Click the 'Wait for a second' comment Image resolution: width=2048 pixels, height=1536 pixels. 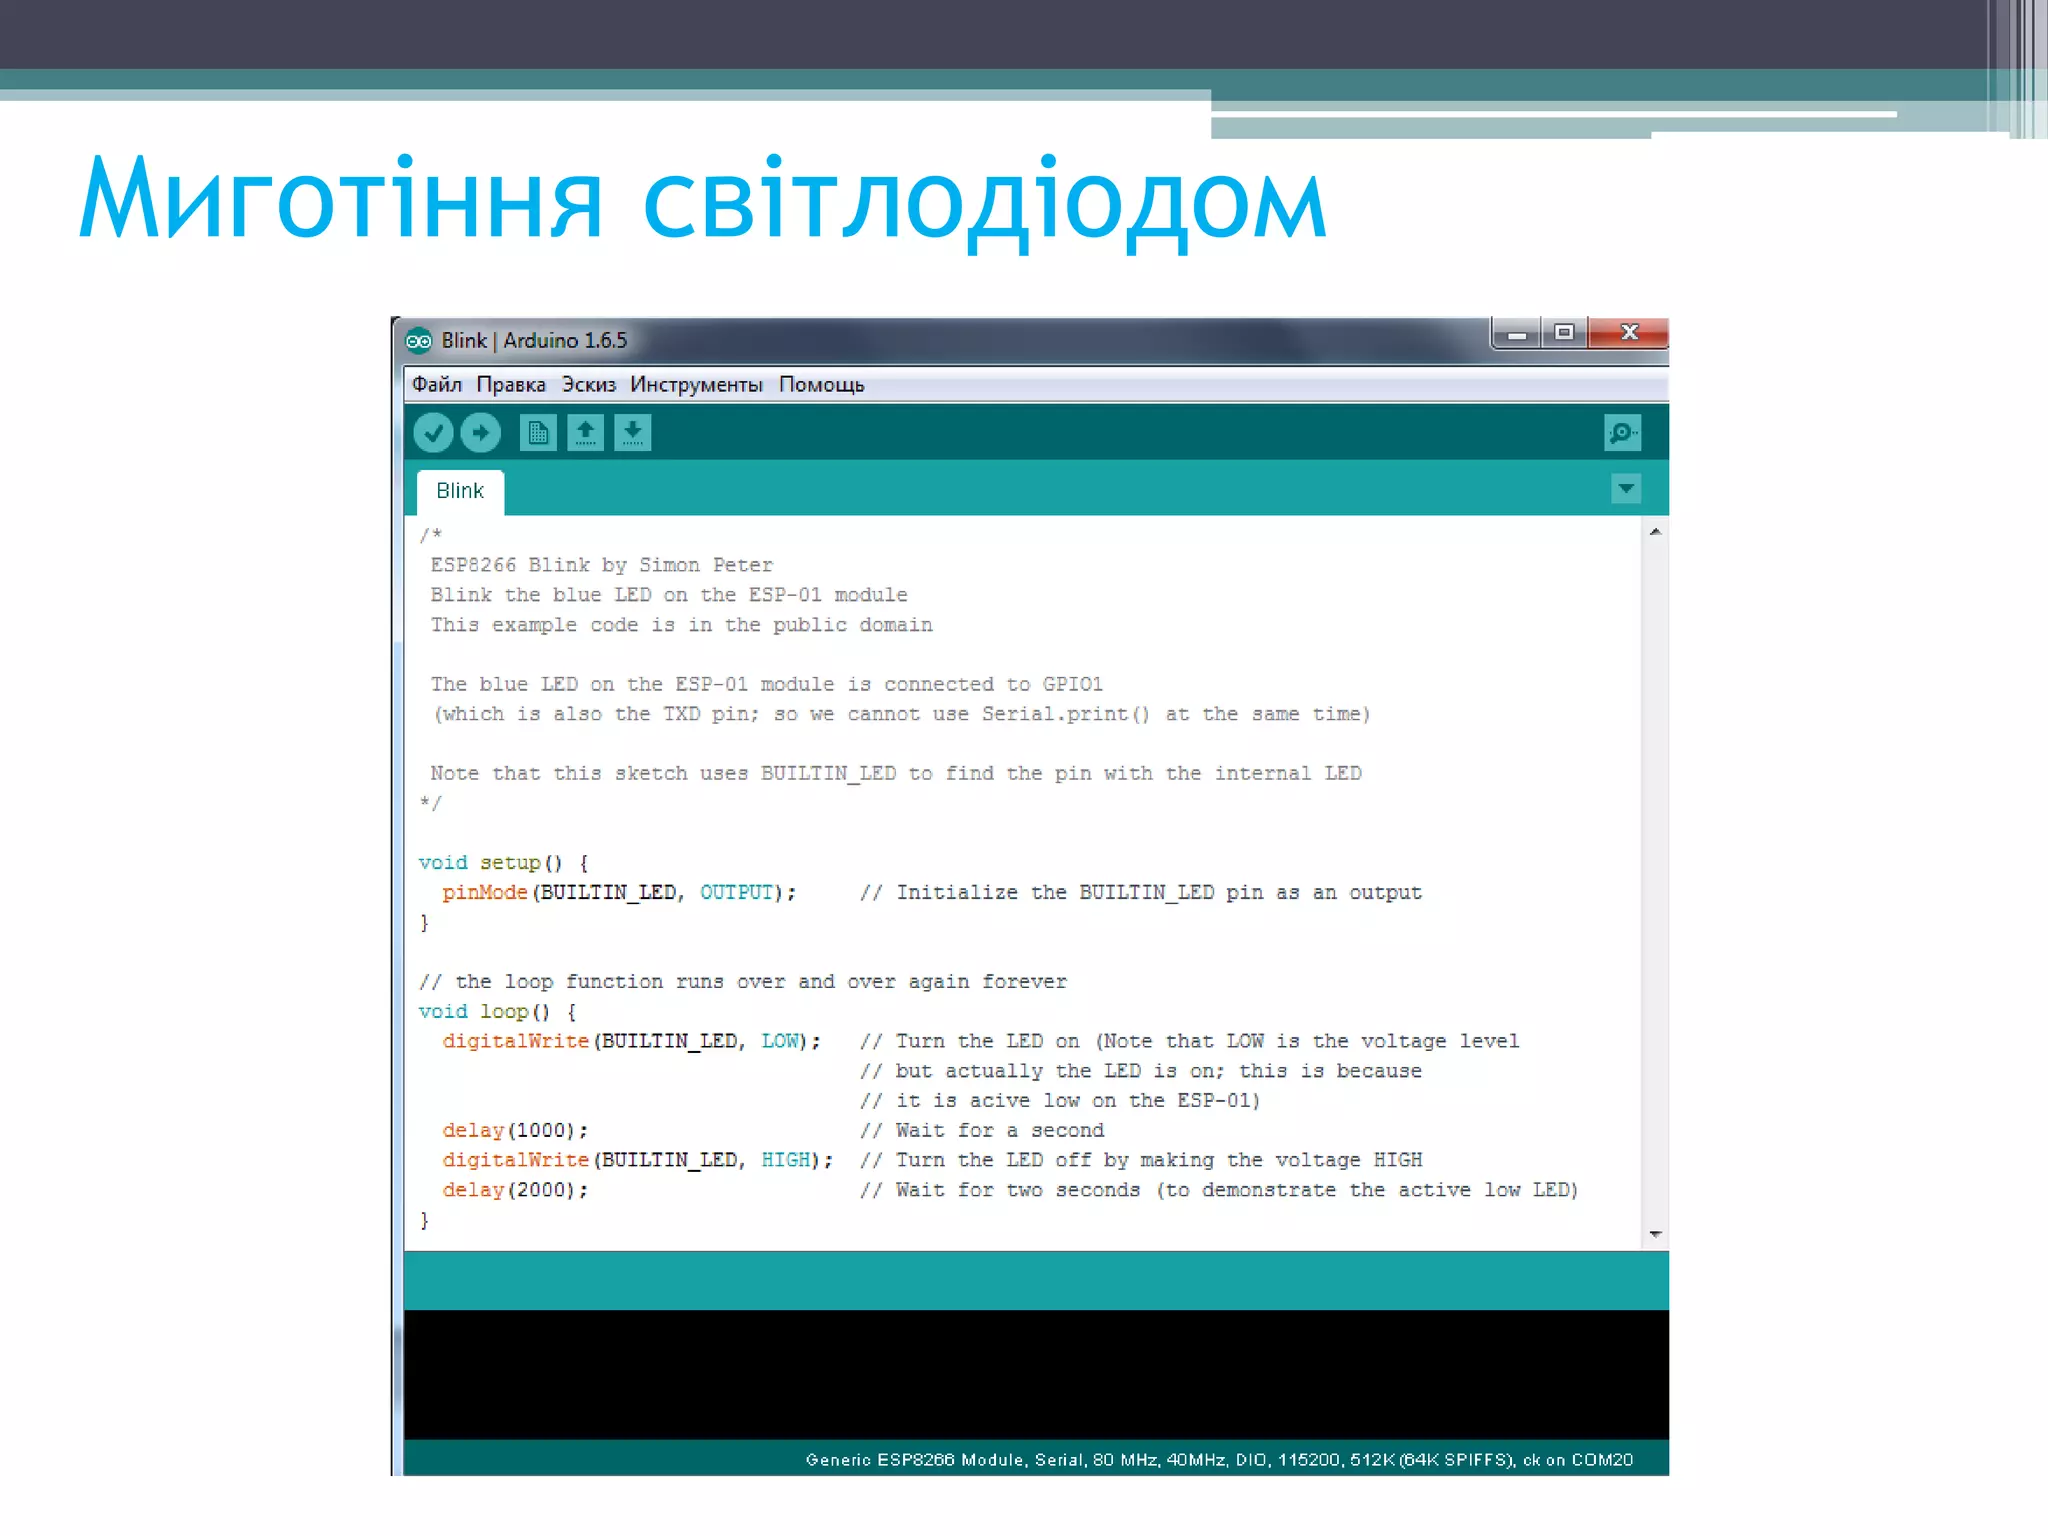(982, 1130)
